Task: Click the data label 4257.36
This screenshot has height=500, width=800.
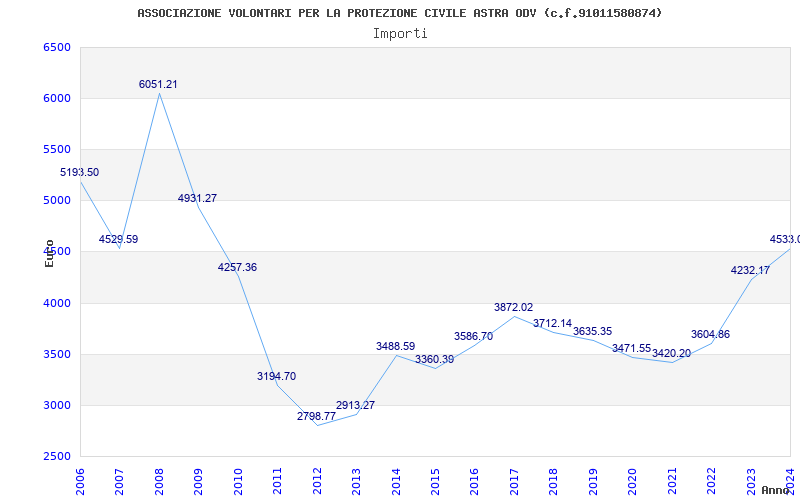Action: point(237,267)
